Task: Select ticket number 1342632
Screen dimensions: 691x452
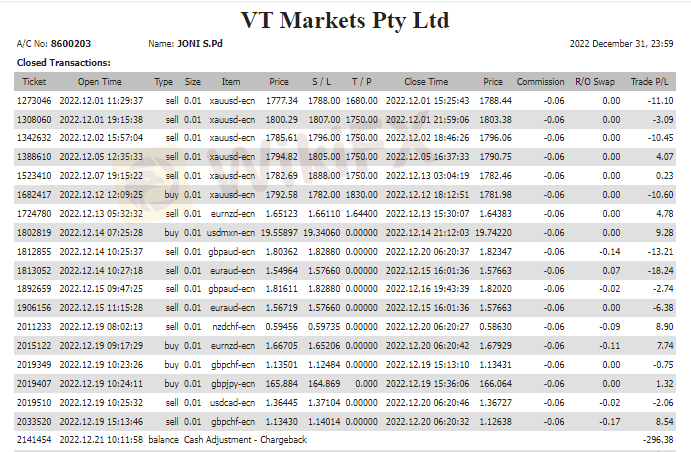Action: (x=34, y=137)
